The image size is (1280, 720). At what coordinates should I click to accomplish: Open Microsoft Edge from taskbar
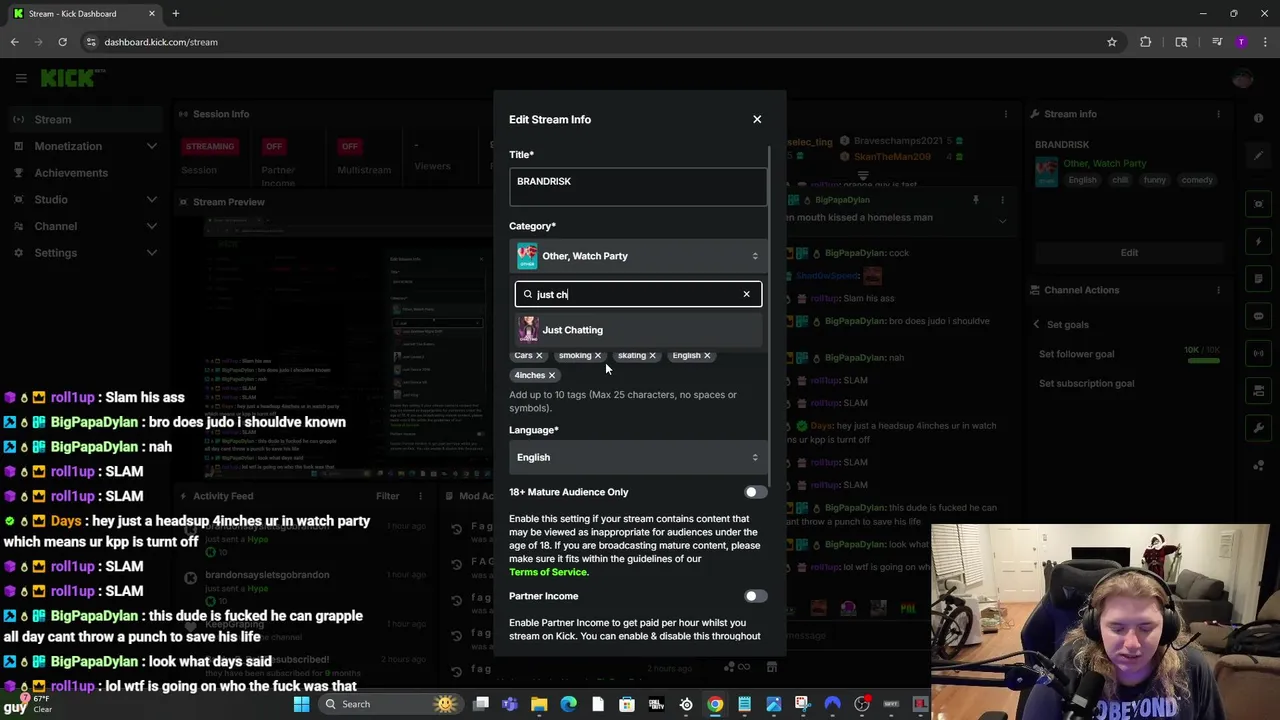point(568,704)
